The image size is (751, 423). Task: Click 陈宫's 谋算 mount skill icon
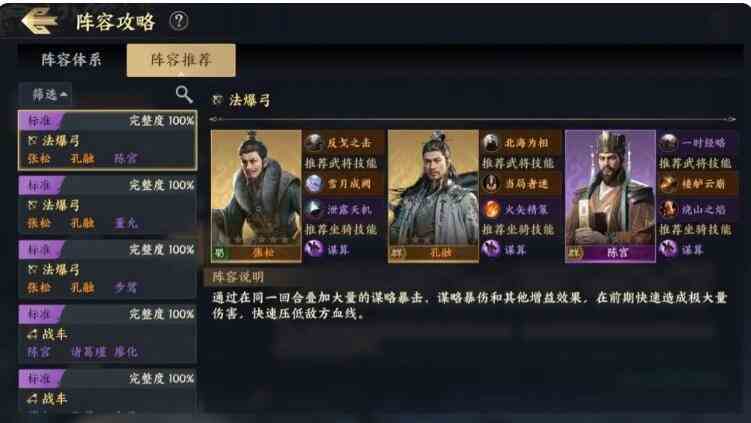coord(668,249)
